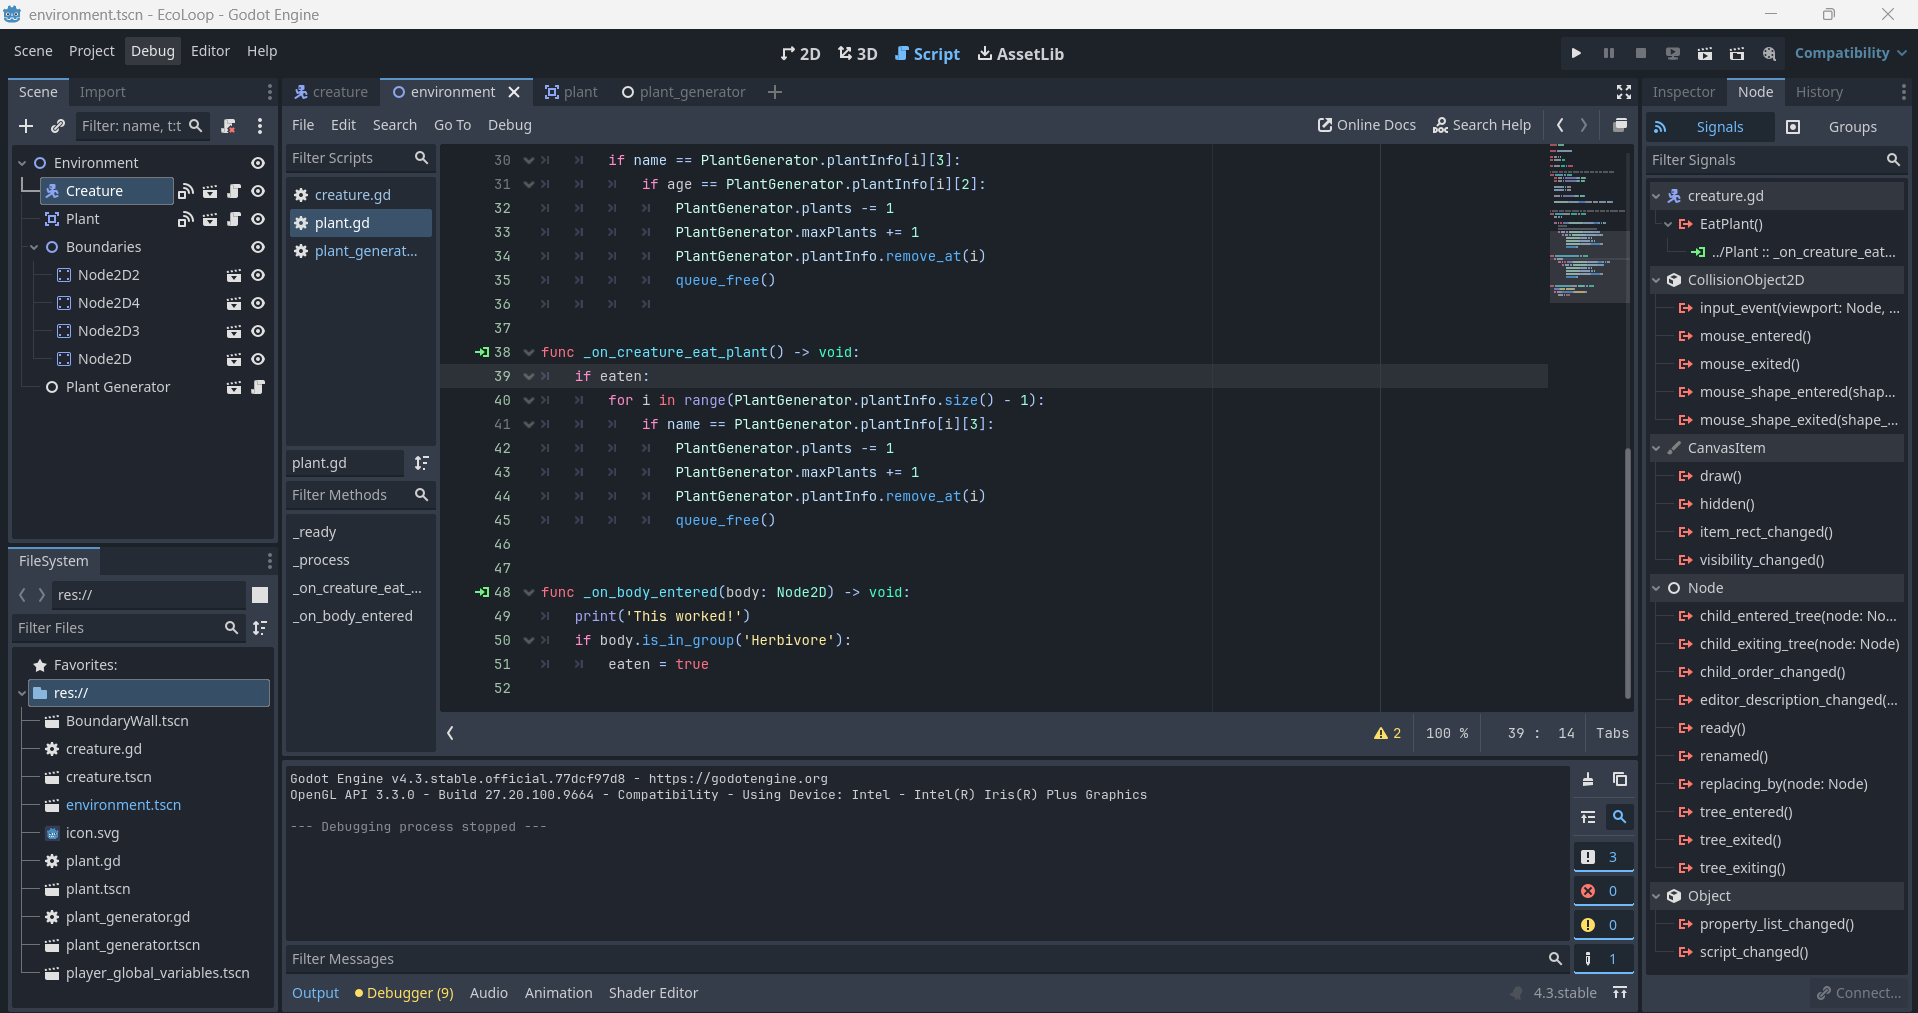Open the Debug menu in the top menu bar

pyautogui.click(x=153, y=51)
